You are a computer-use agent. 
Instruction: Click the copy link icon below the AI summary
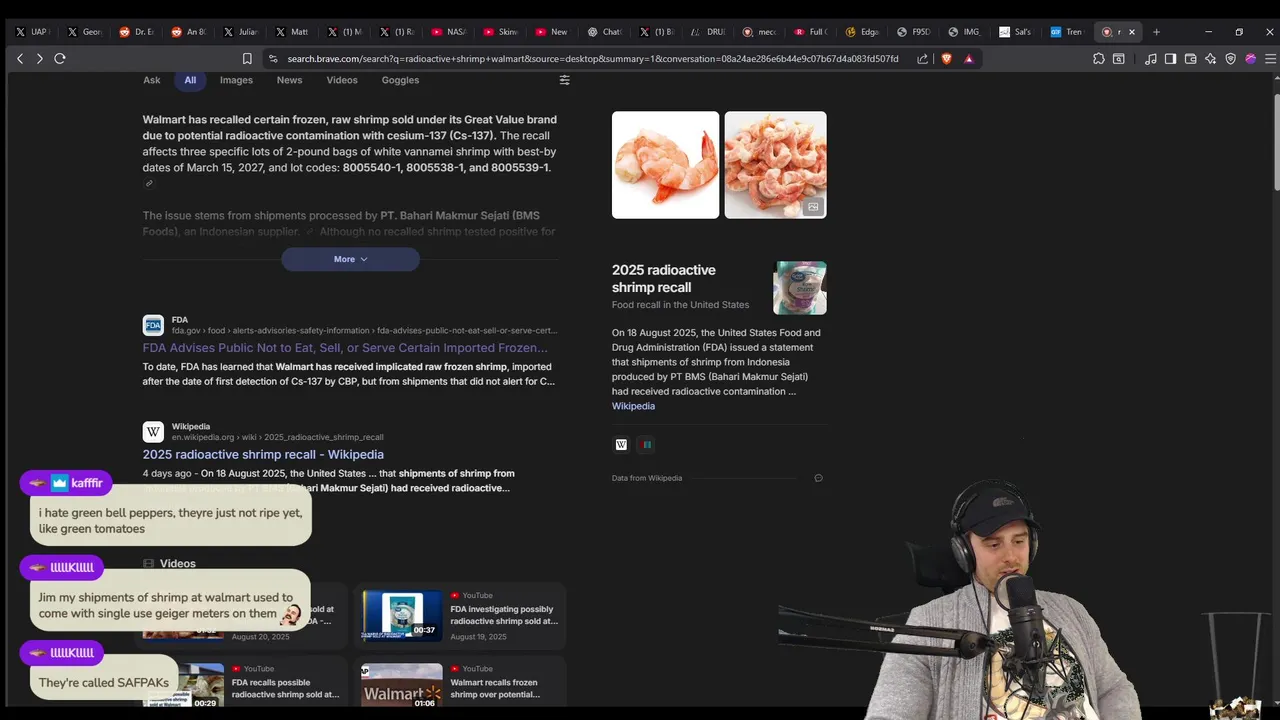149,184
